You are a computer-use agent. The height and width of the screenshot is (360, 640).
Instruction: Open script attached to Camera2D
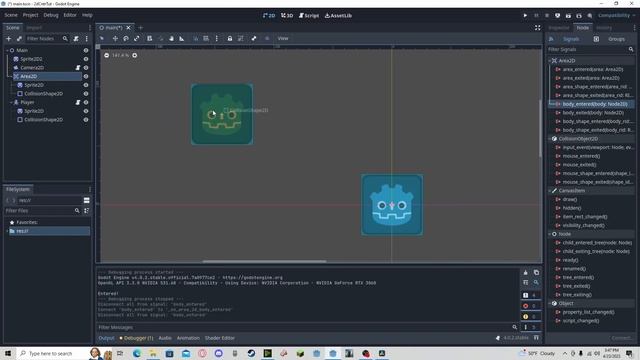[x=78, y=68]
